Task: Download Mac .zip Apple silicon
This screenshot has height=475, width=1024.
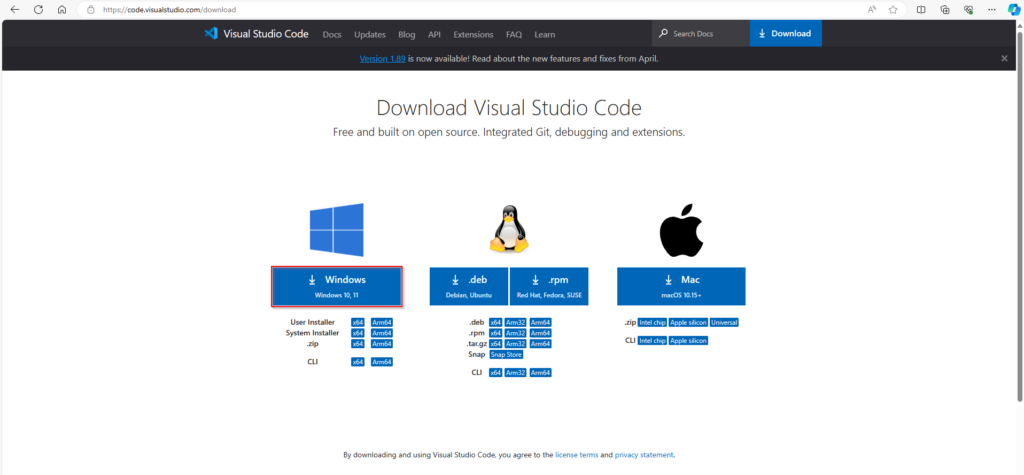Action: [x=688, y=322]
